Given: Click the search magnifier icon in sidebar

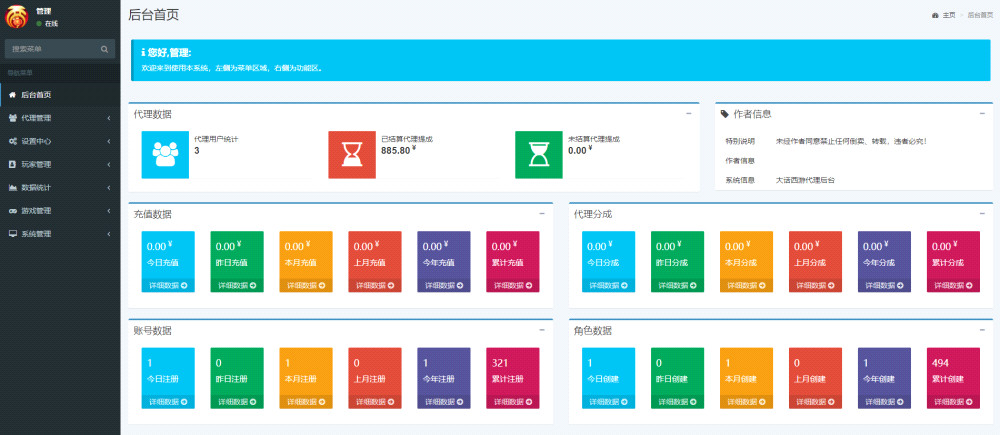Looking at the screenshot, I should tap(104, 48).
